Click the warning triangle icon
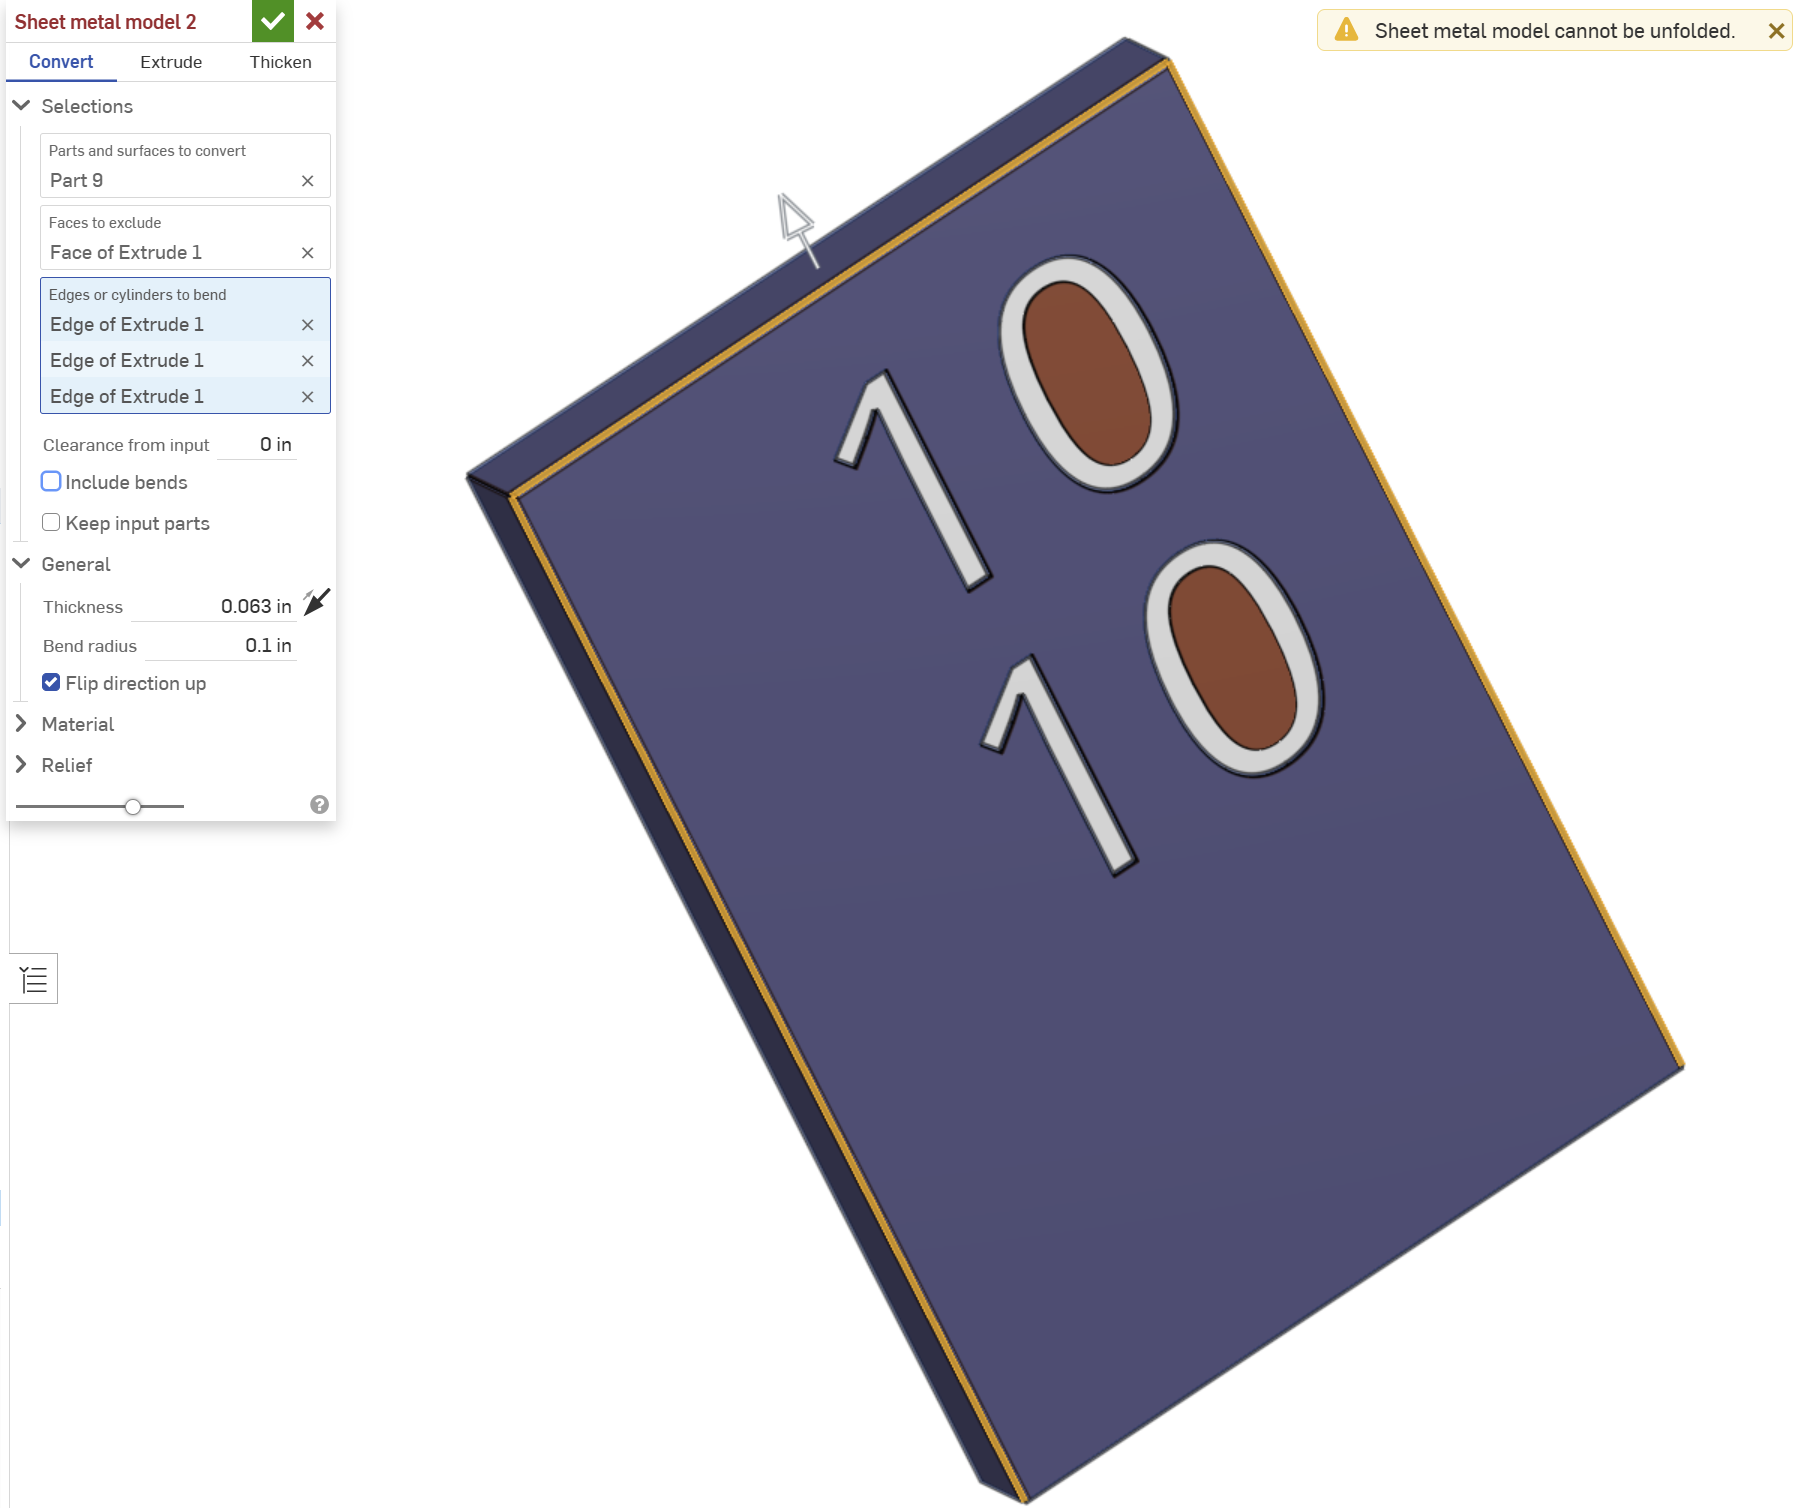 coord(1347,30)
